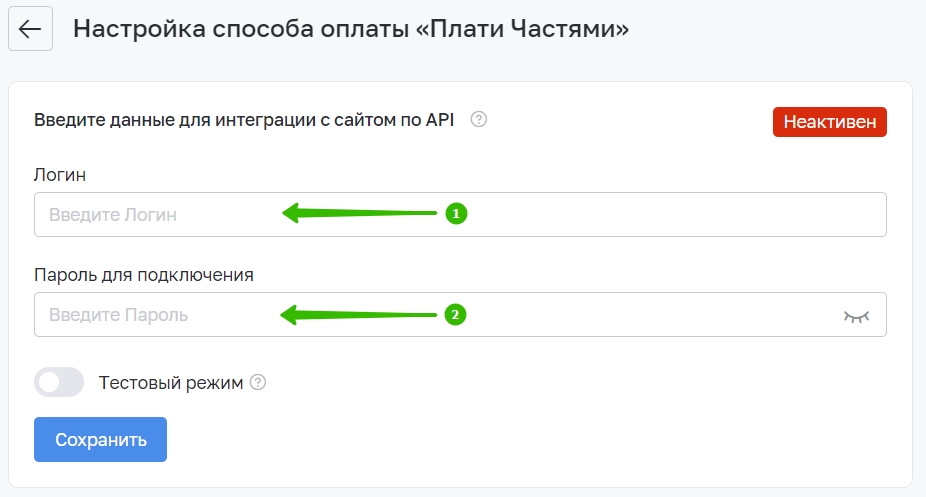Go back using the left arrow button

pyautogui.click(x=30, y=29)
